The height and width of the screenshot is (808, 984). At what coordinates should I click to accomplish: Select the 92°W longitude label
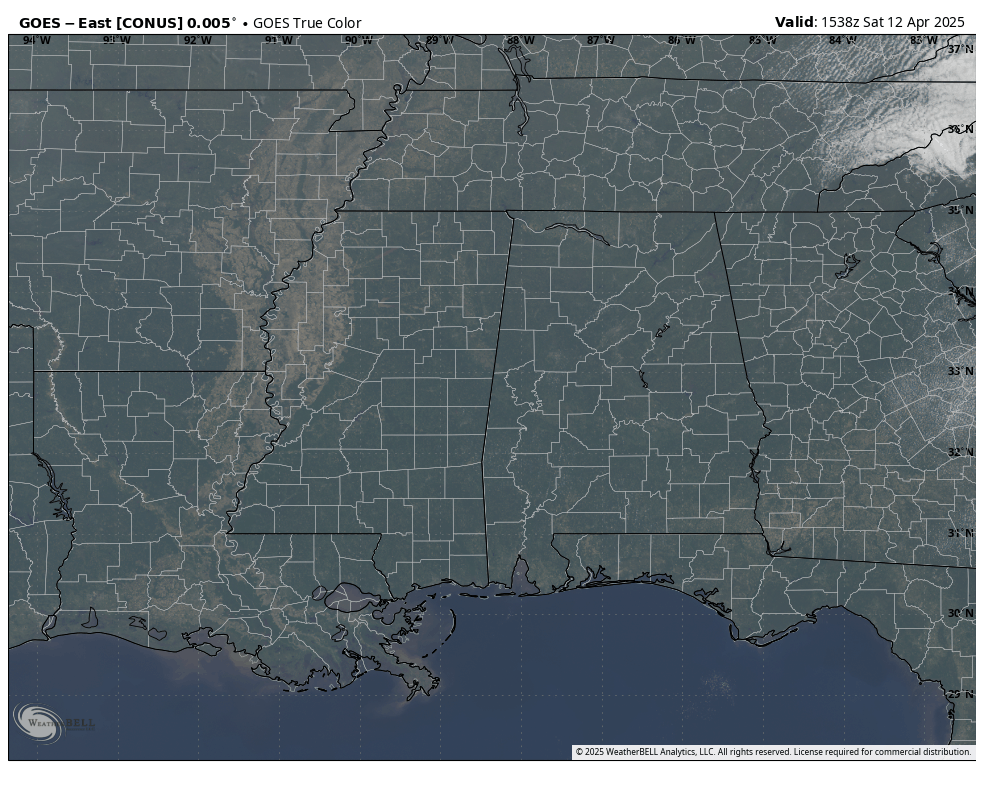click(x=198, y=40)
